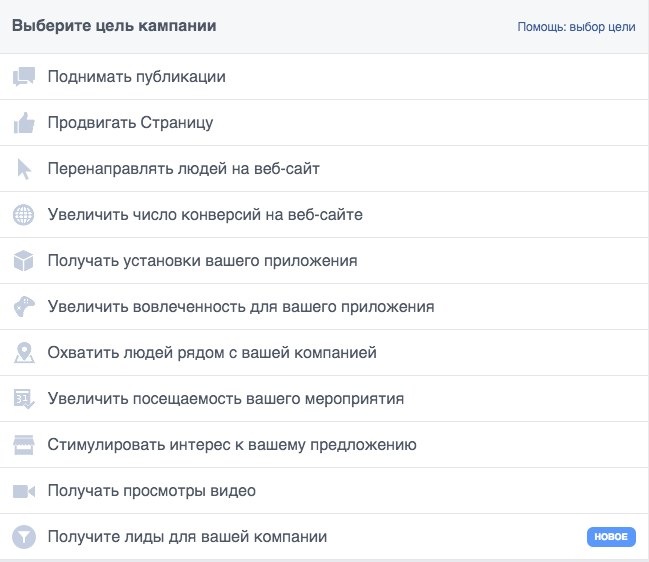Choose 'Увеличить посещаемость вашего мероприятия'
This screenshot has width=649, height=562.
tap(324, 399)
